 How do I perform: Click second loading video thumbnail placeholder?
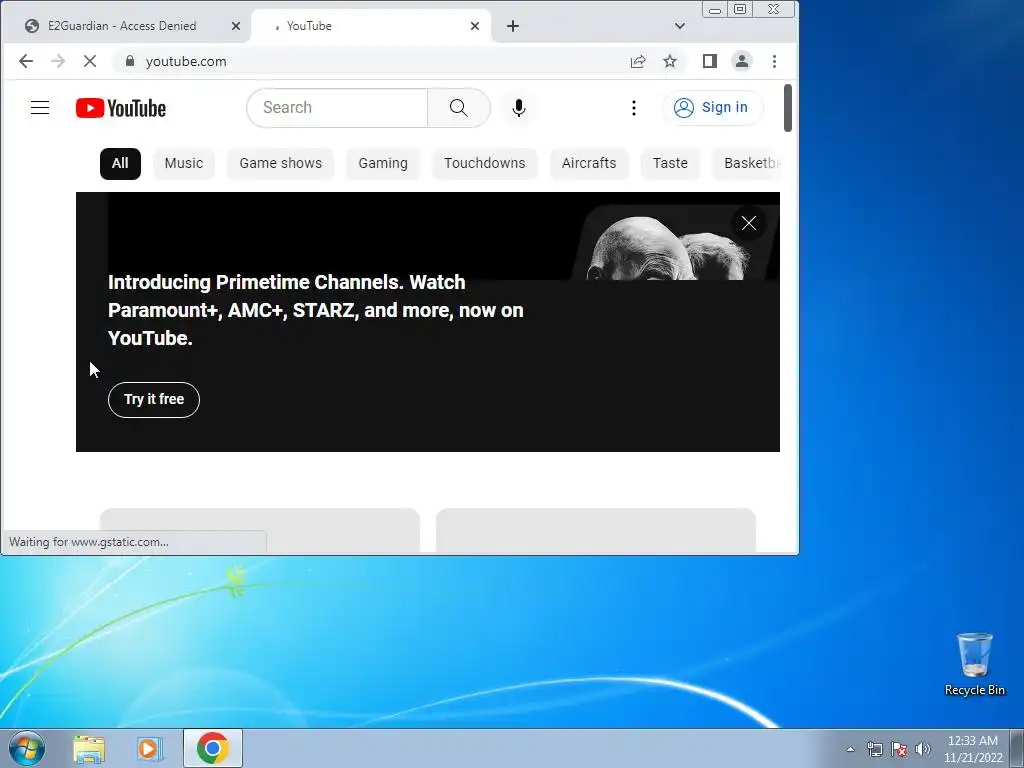[596, 530]
